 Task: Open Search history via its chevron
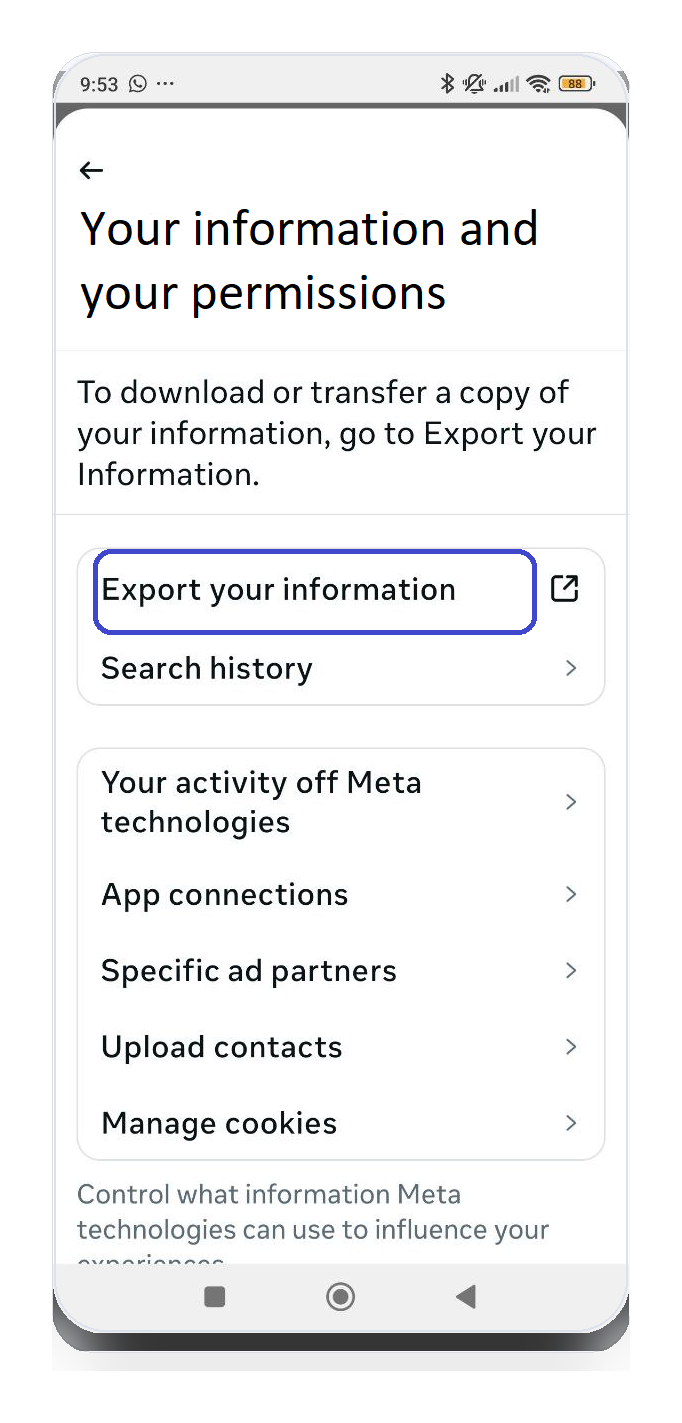570,668
